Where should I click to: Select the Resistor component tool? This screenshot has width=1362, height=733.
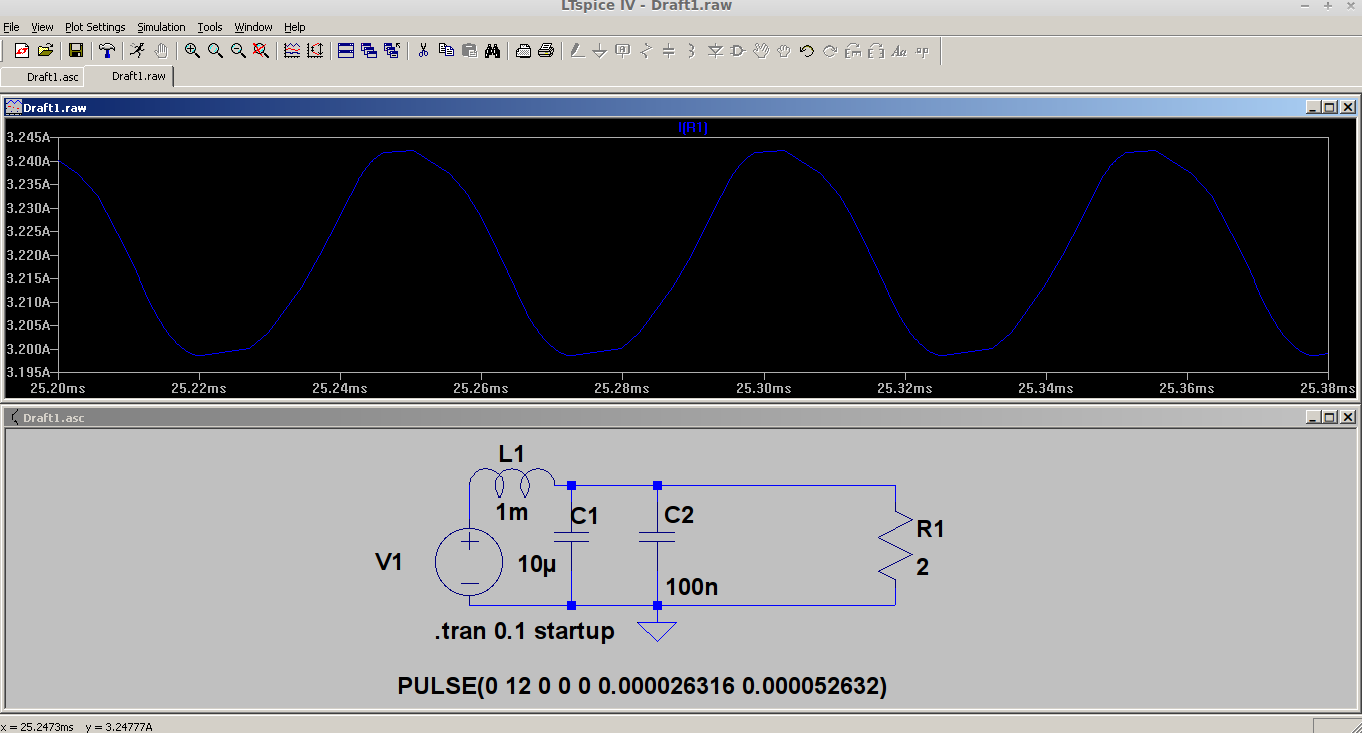coord(646,51)
